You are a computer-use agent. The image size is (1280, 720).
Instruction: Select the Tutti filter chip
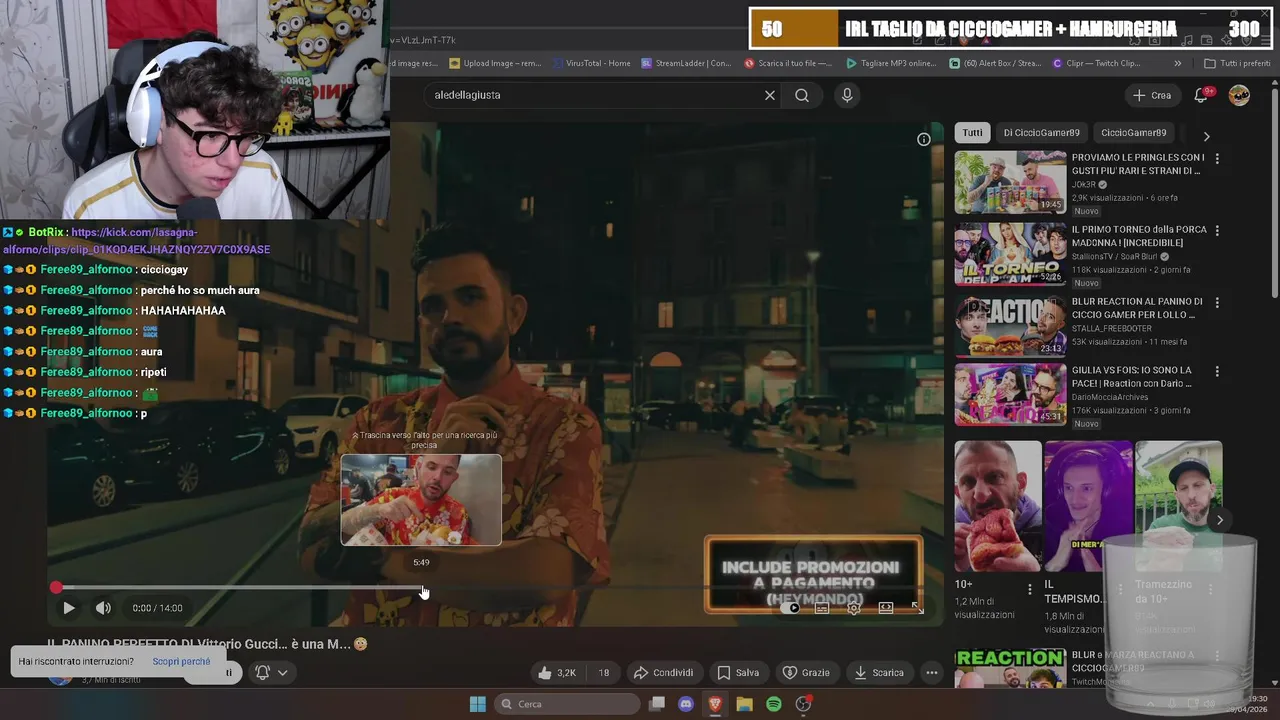973,132
